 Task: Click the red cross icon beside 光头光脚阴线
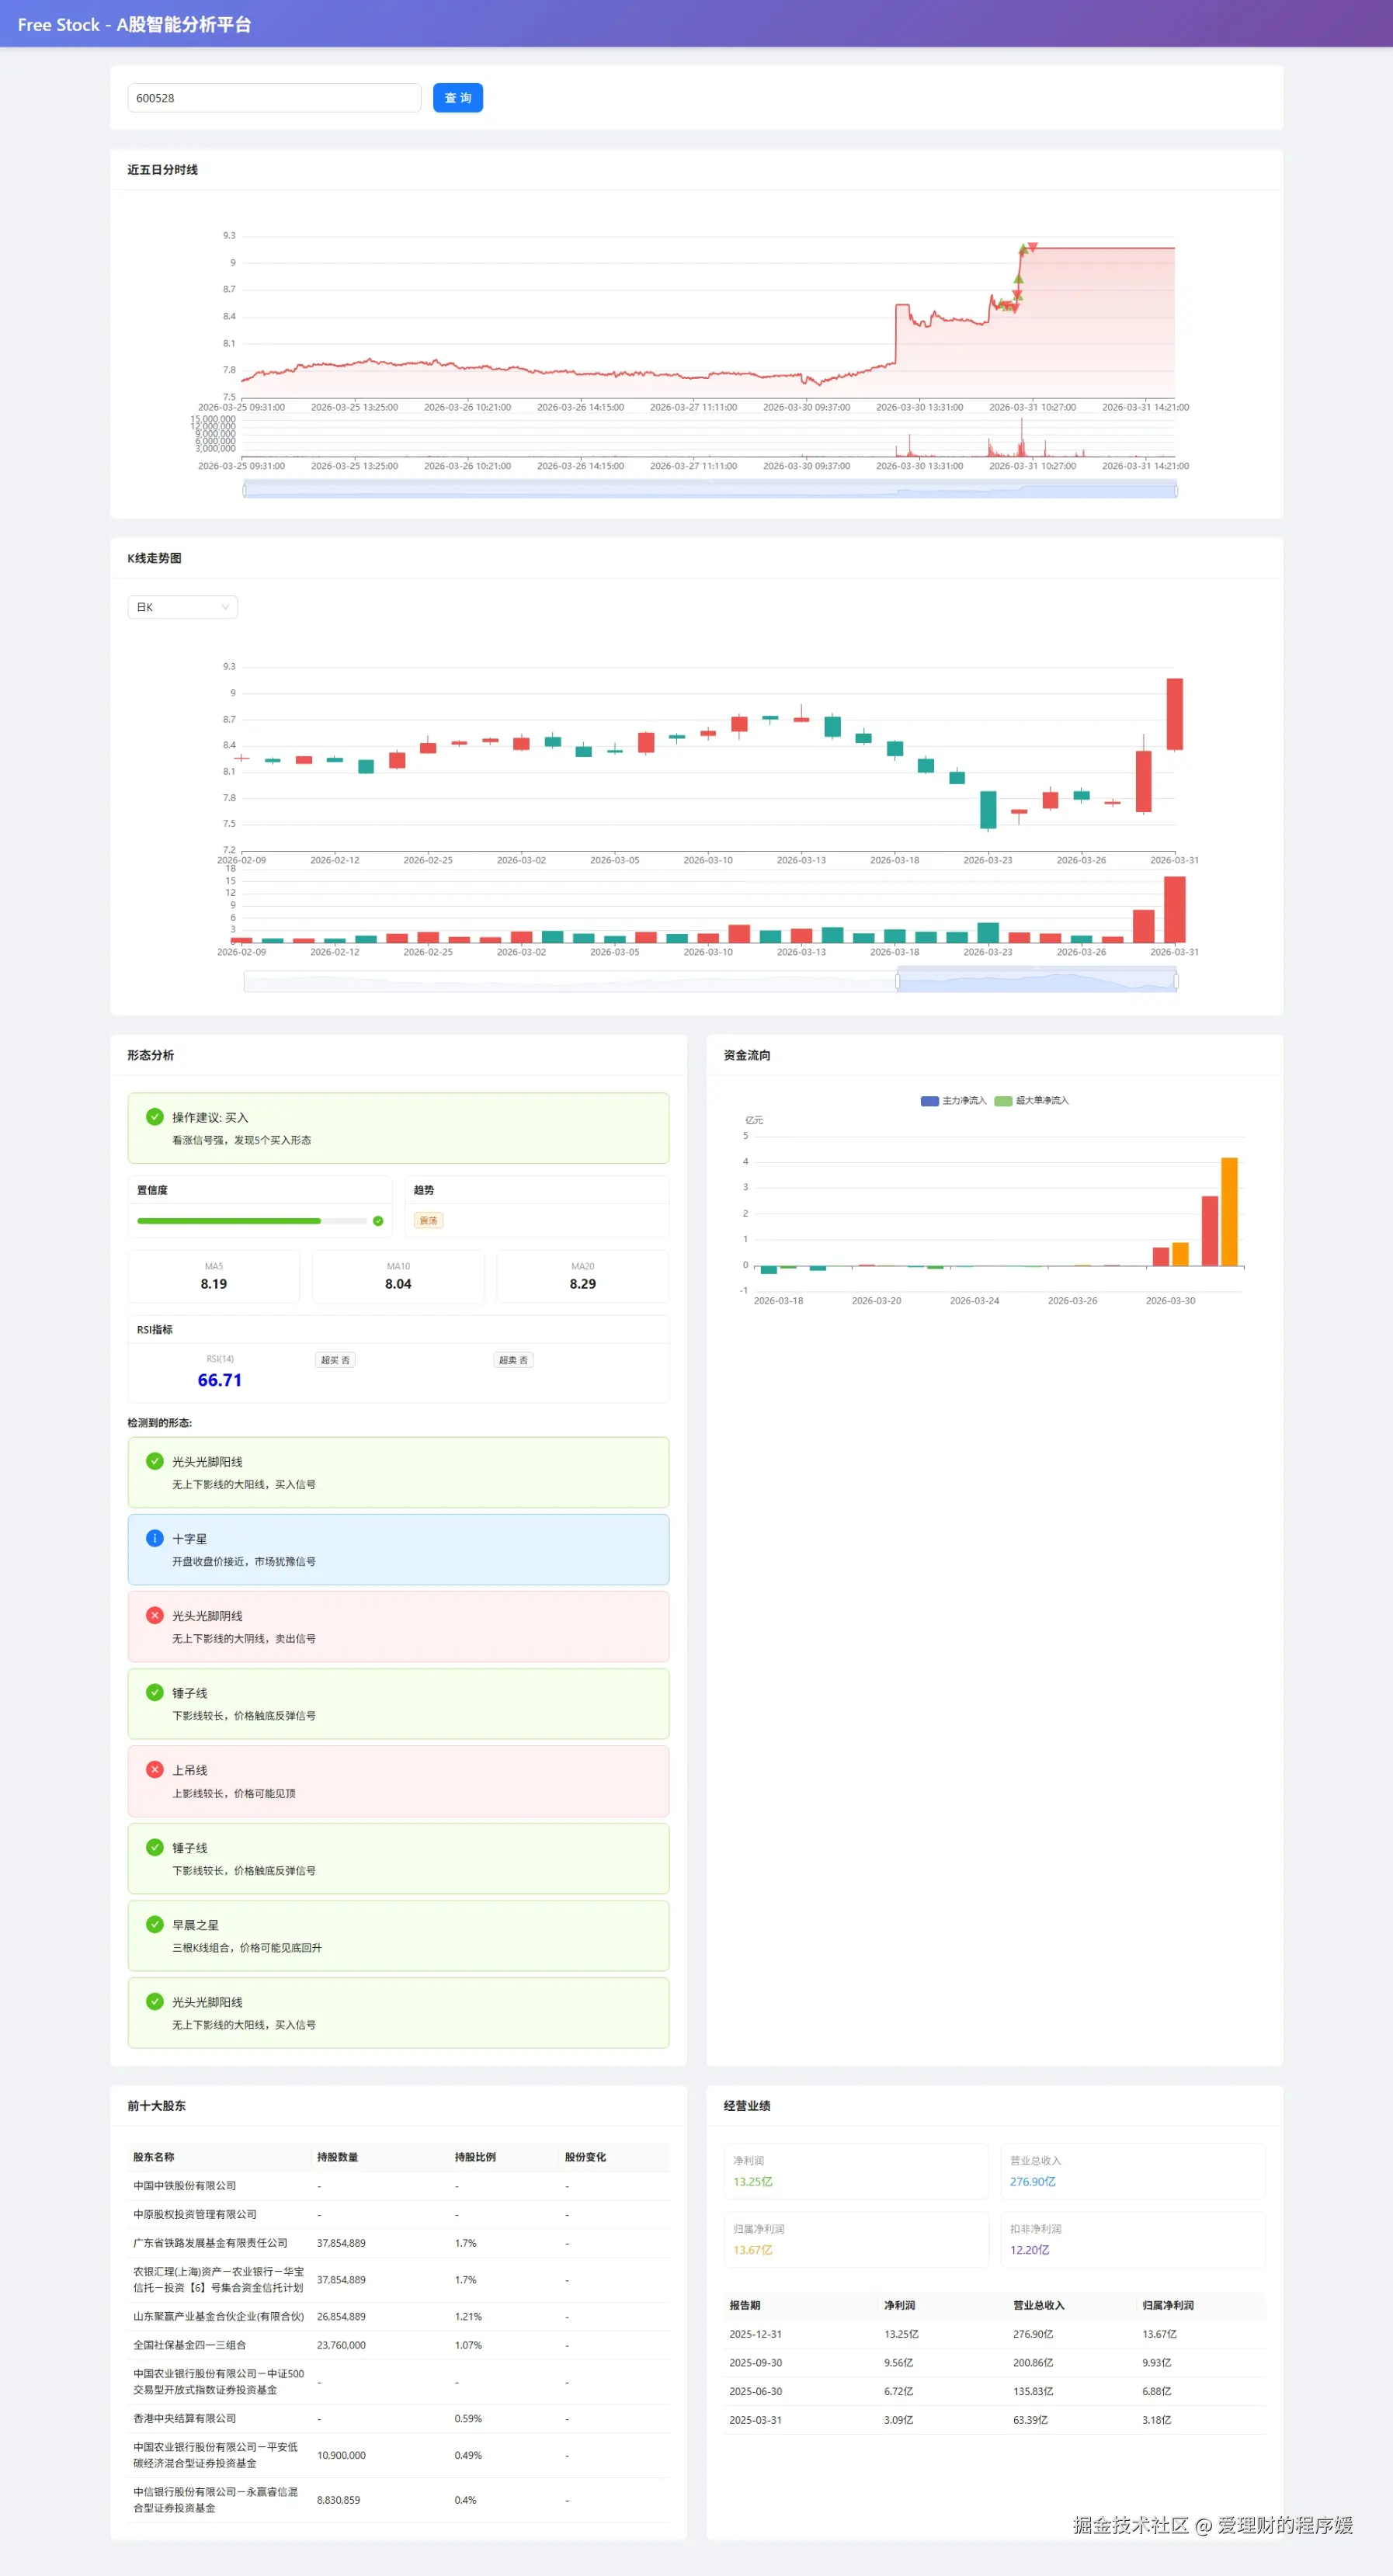[x=155, y=1615]
